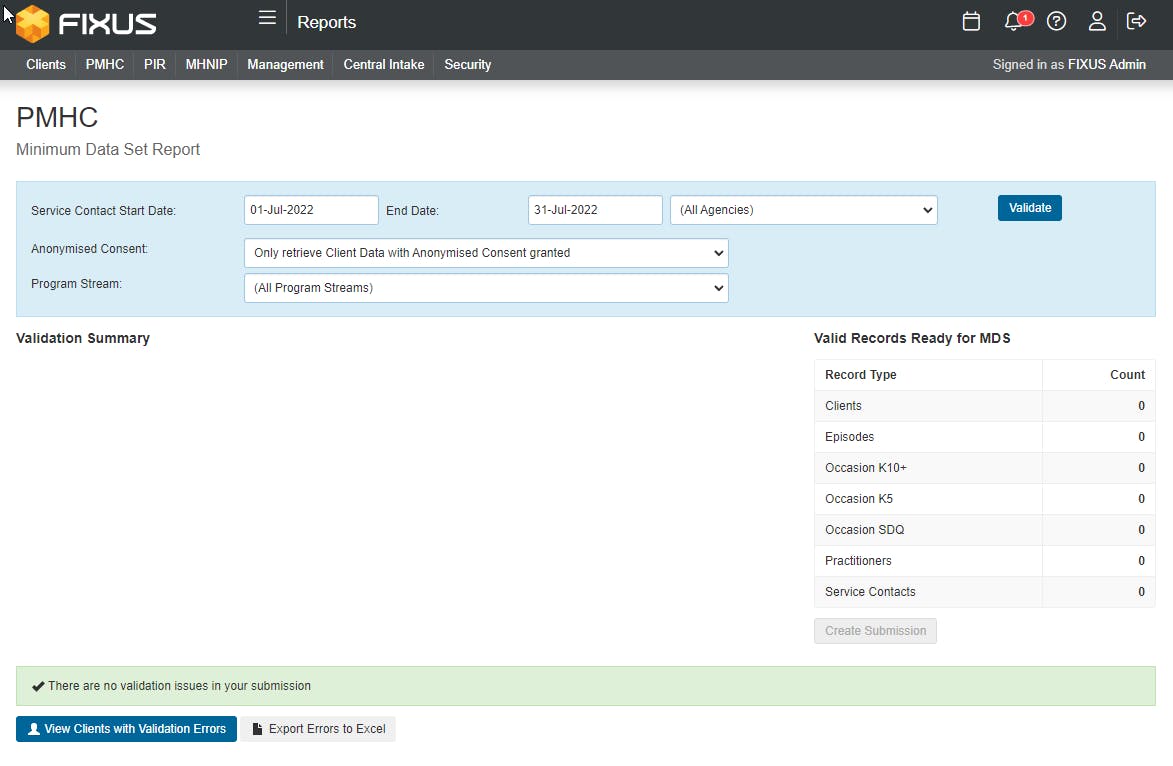Click the Valid Records Ready for MDS heading
This screenshot has height=766, width=1173.
[912, 338]
